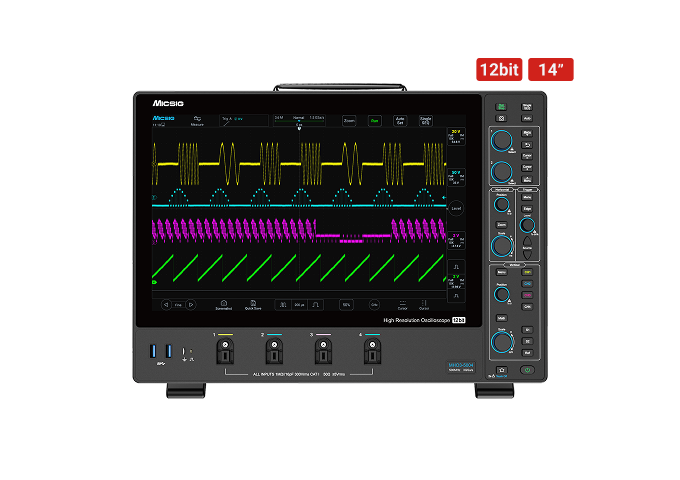
Task: Tap the left arrow fine-adjust icon
Action: pos(167,304)
